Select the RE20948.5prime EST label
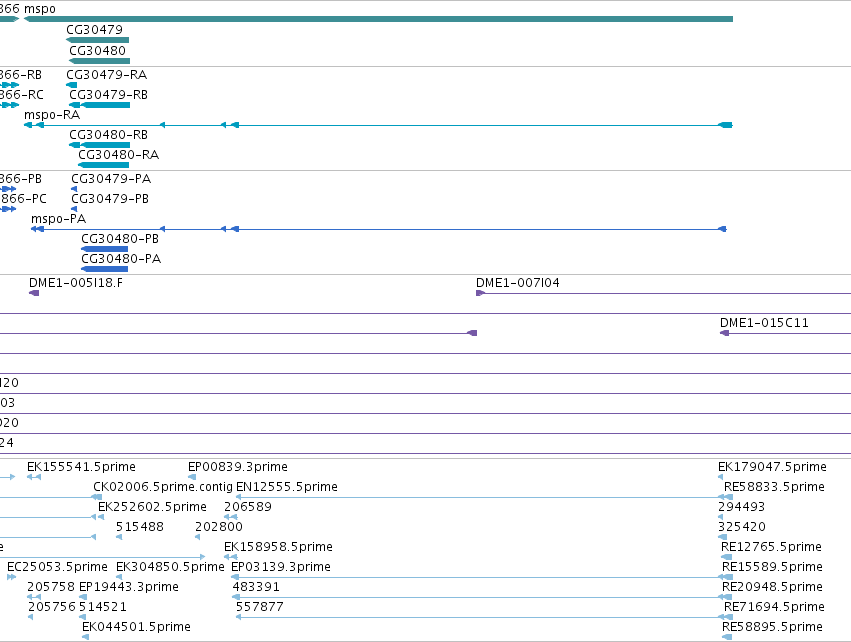 click(x=772, y=587)
